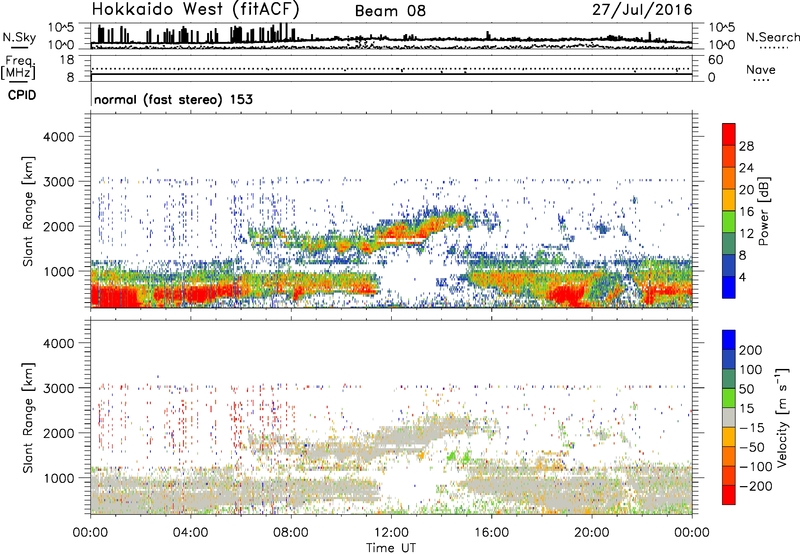Click the '60' Nave axis tick
Viewport: 800px width, 554px height.
pyautogui.click(x=715, y=60)
